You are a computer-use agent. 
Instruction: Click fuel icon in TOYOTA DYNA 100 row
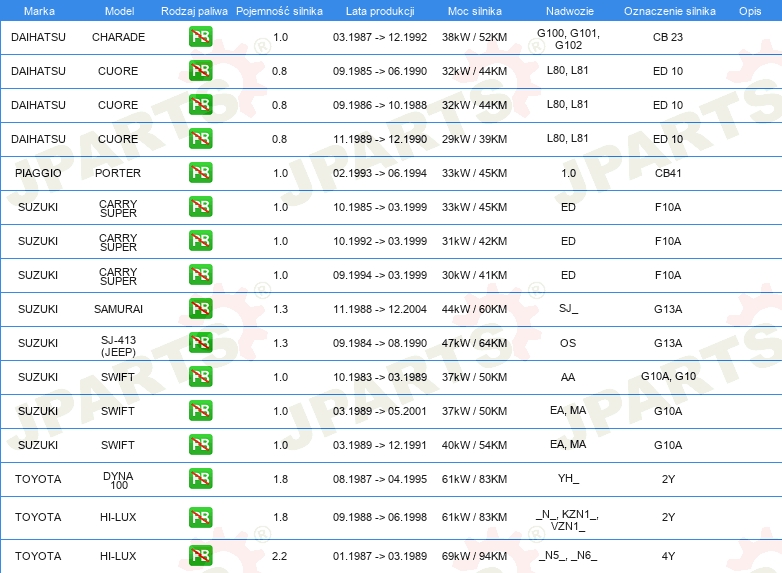(200, 478)
